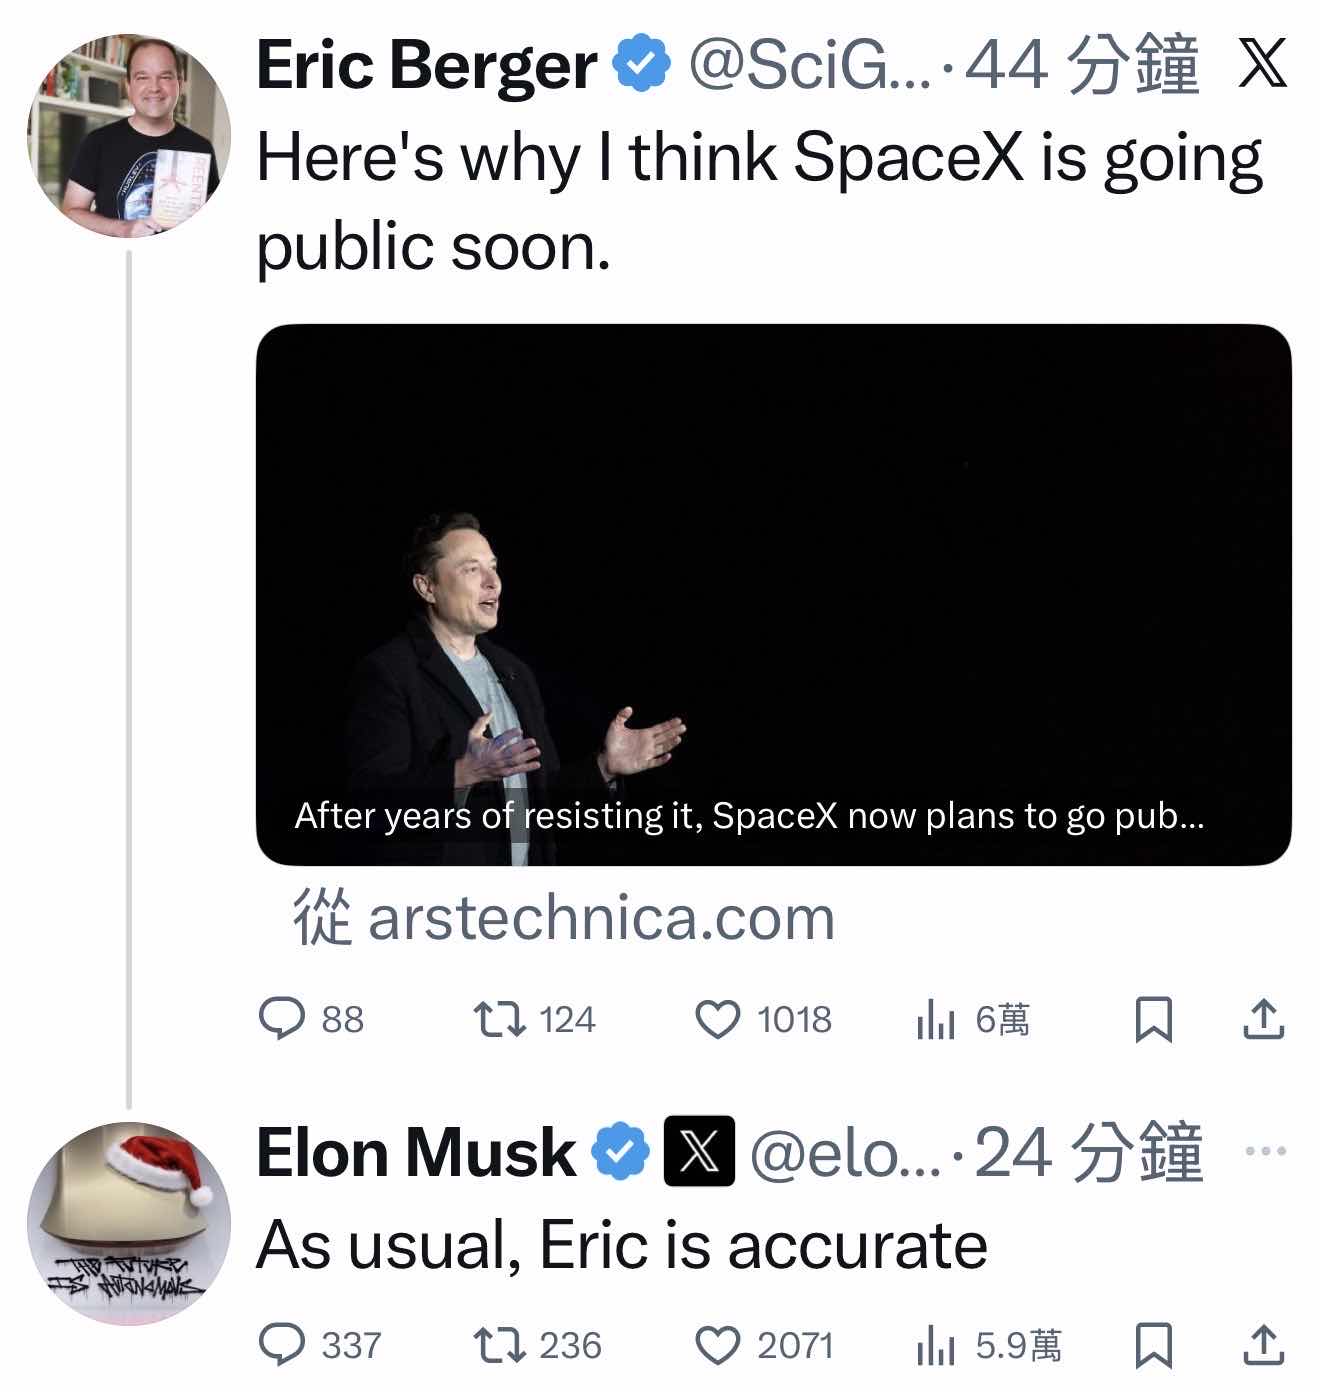
Task: View analytics for Eric Berger's post
Action: [936, 1021]
